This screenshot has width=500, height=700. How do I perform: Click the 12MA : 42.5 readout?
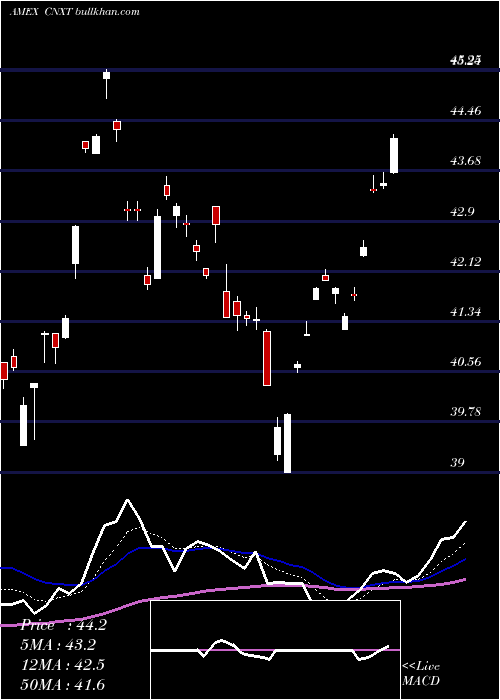(62, 664)
